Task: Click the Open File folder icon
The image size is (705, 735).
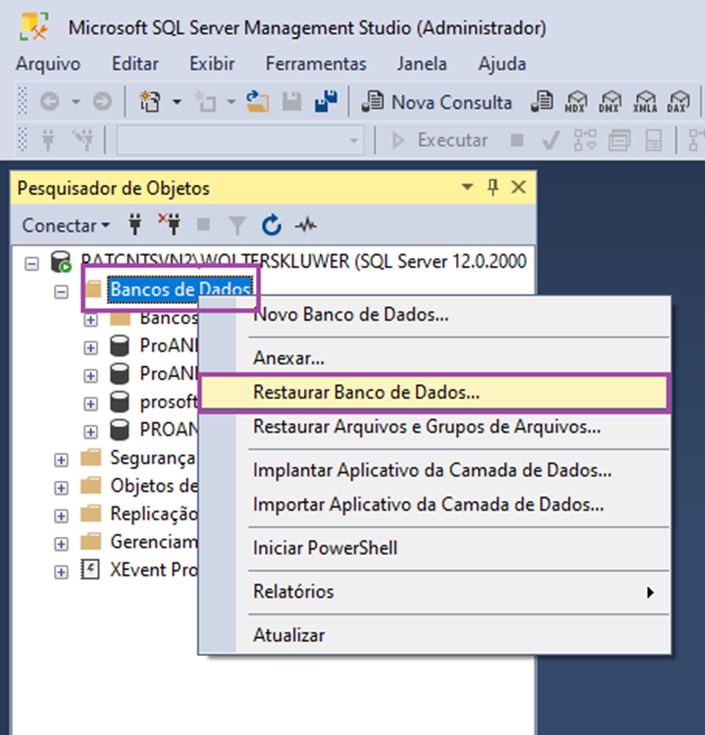Action: (x=257, y=101)
